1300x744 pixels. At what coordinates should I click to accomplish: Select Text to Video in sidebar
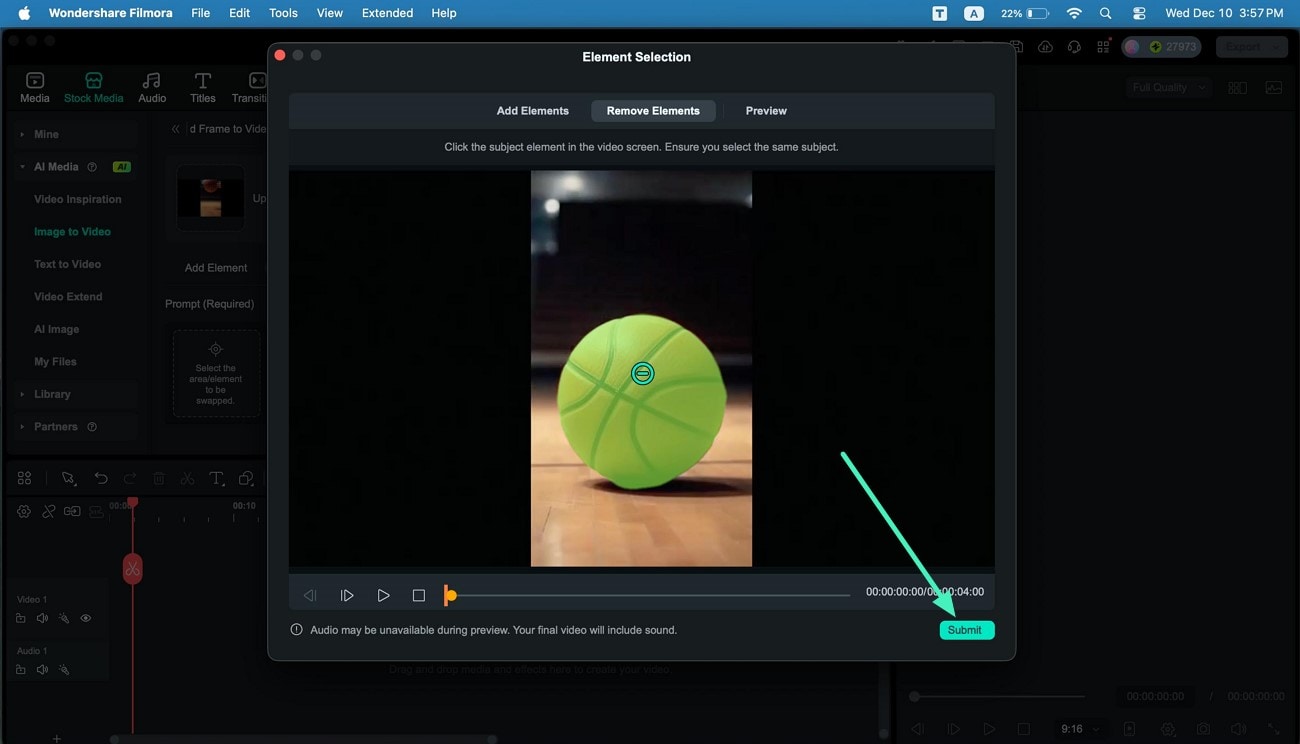(x=67, y=264)
